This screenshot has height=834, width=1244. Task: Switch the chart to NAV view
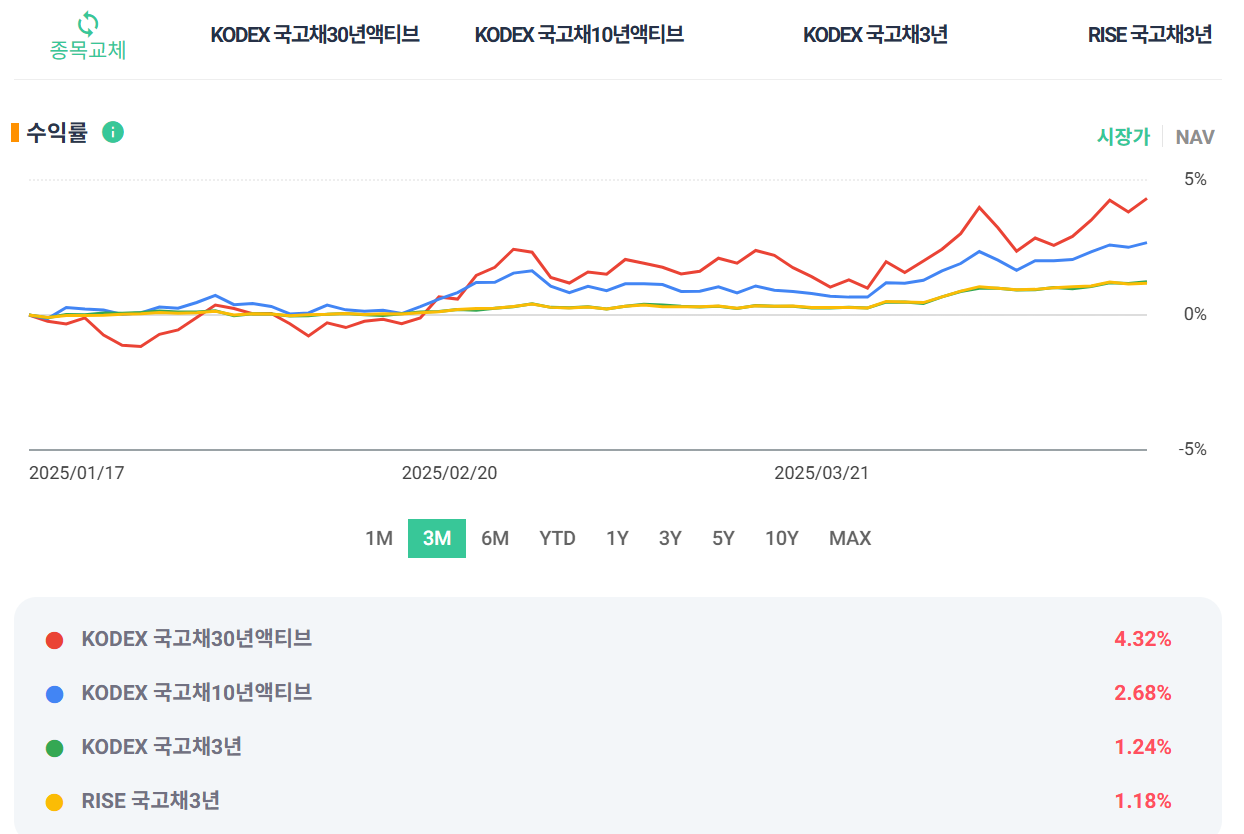coord(1194,137)
